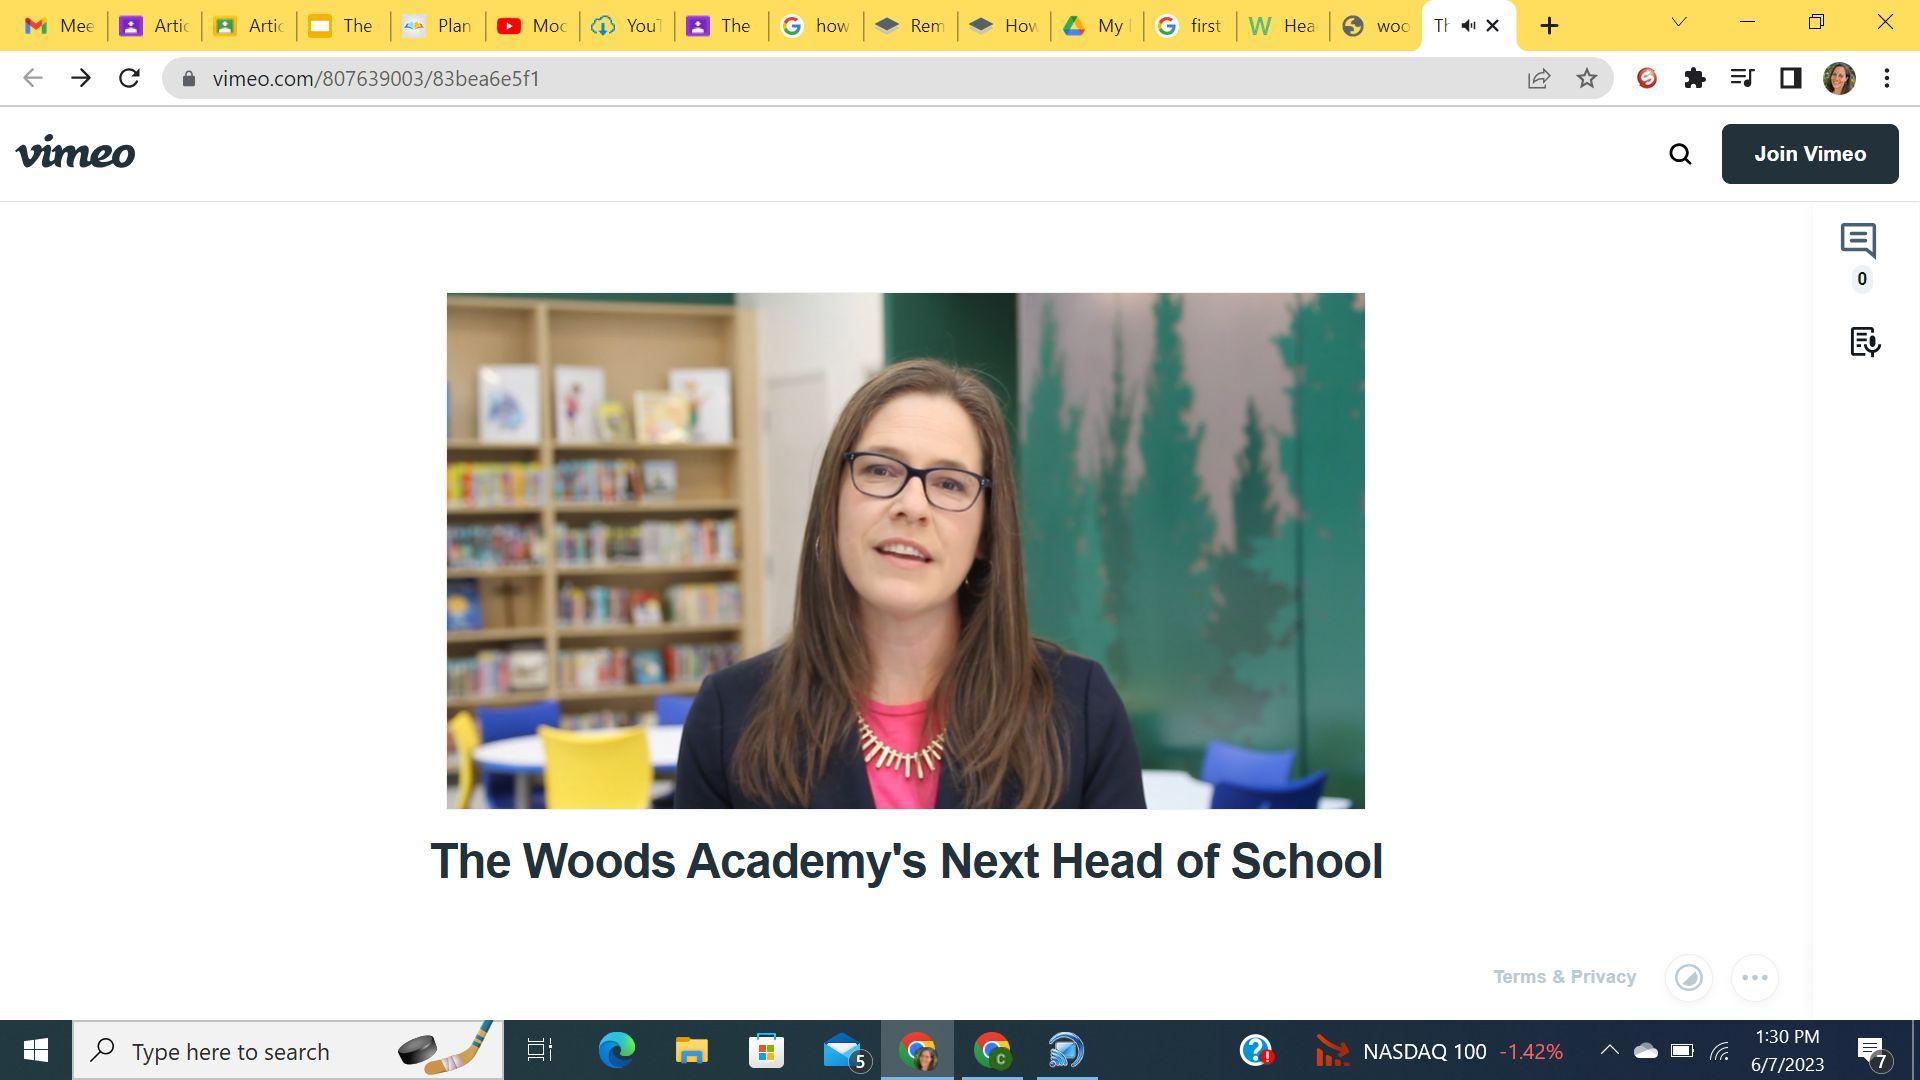Switch to the YouTube Moc tab
This screenshot has width=1920, height=1080.
[532, 26]
